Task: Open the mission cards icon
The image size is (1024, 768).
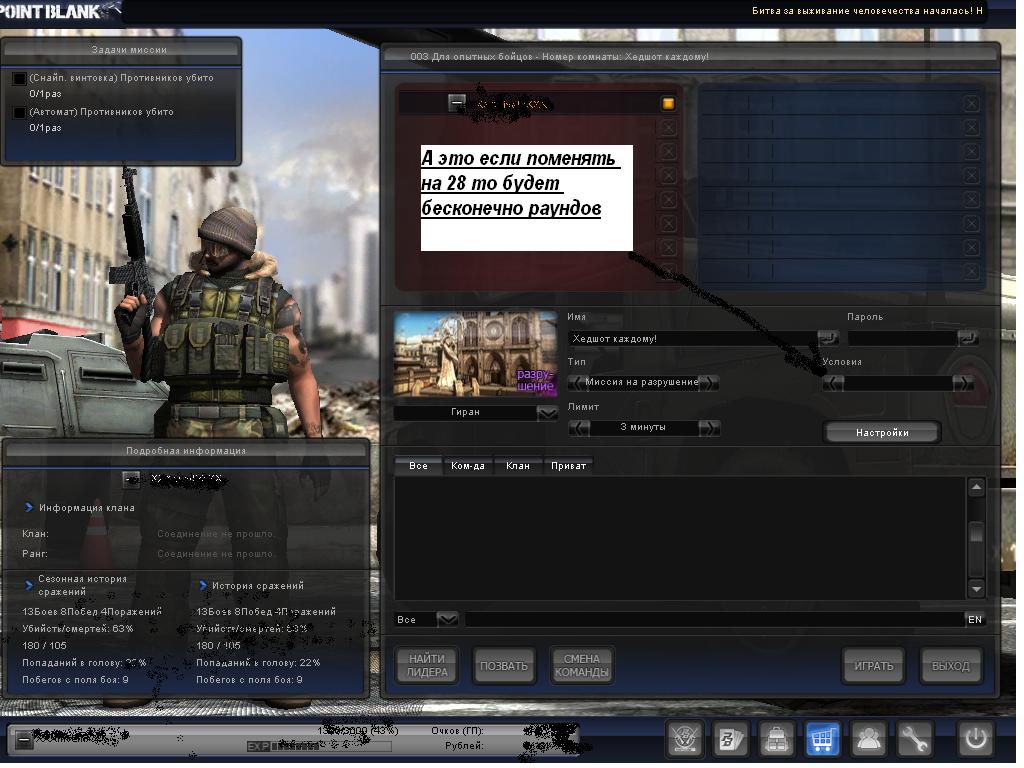Action: [x=731, y=739]
